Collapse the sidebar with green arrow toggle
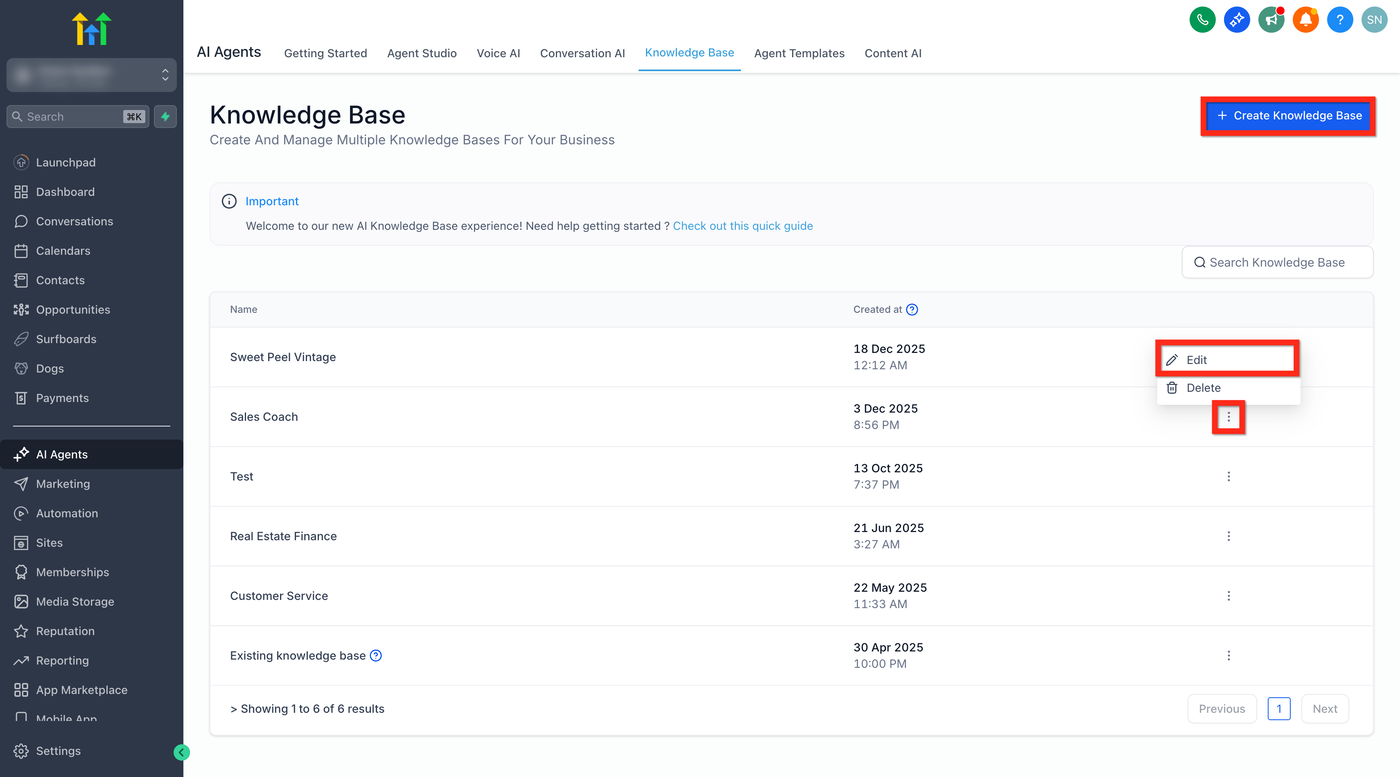The height and width of the screenshot is (777, 1400). coord(181,752)
